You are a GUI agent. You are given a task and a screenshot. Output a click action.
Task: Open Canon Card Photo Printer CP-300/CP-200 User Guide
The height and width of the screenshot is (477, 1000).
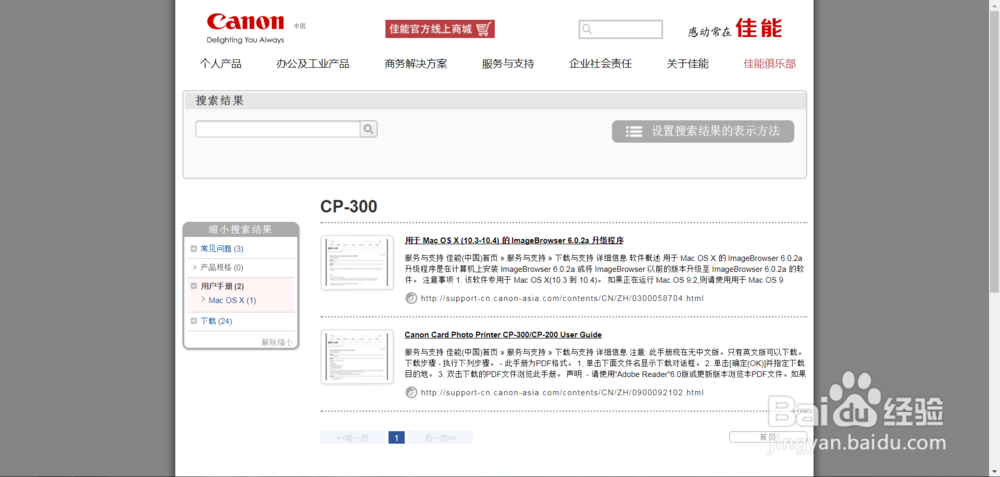503,335
